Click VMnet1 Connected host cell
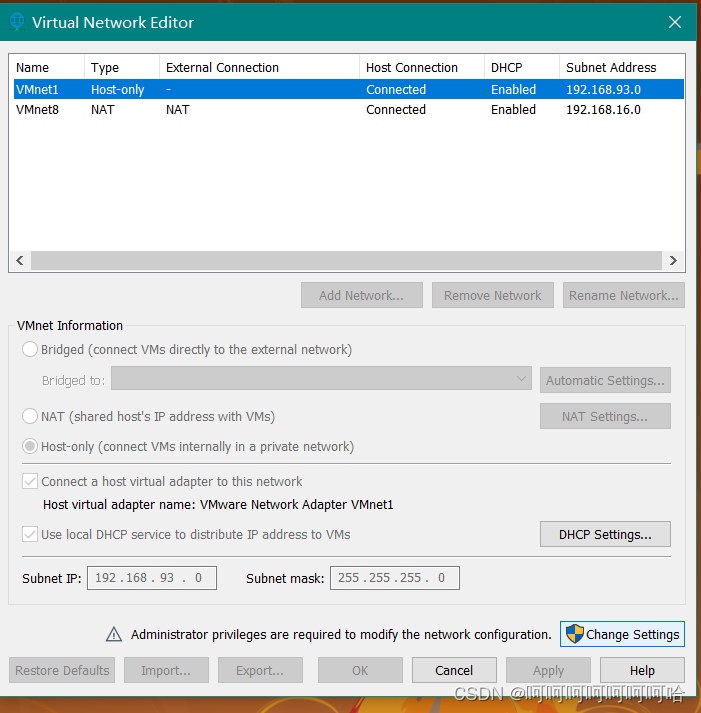 pos(396,89)
